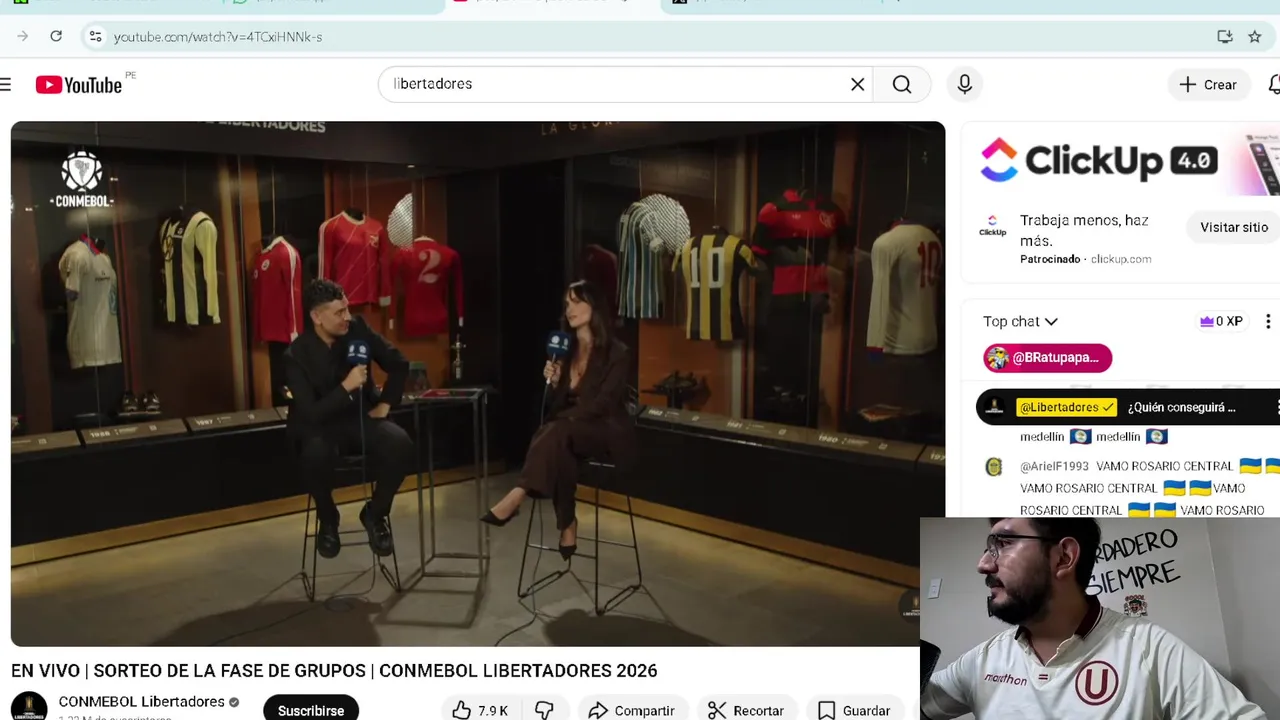Click Recortar to clip the video
Screen dimensions: 1280x720
(746, 710)
